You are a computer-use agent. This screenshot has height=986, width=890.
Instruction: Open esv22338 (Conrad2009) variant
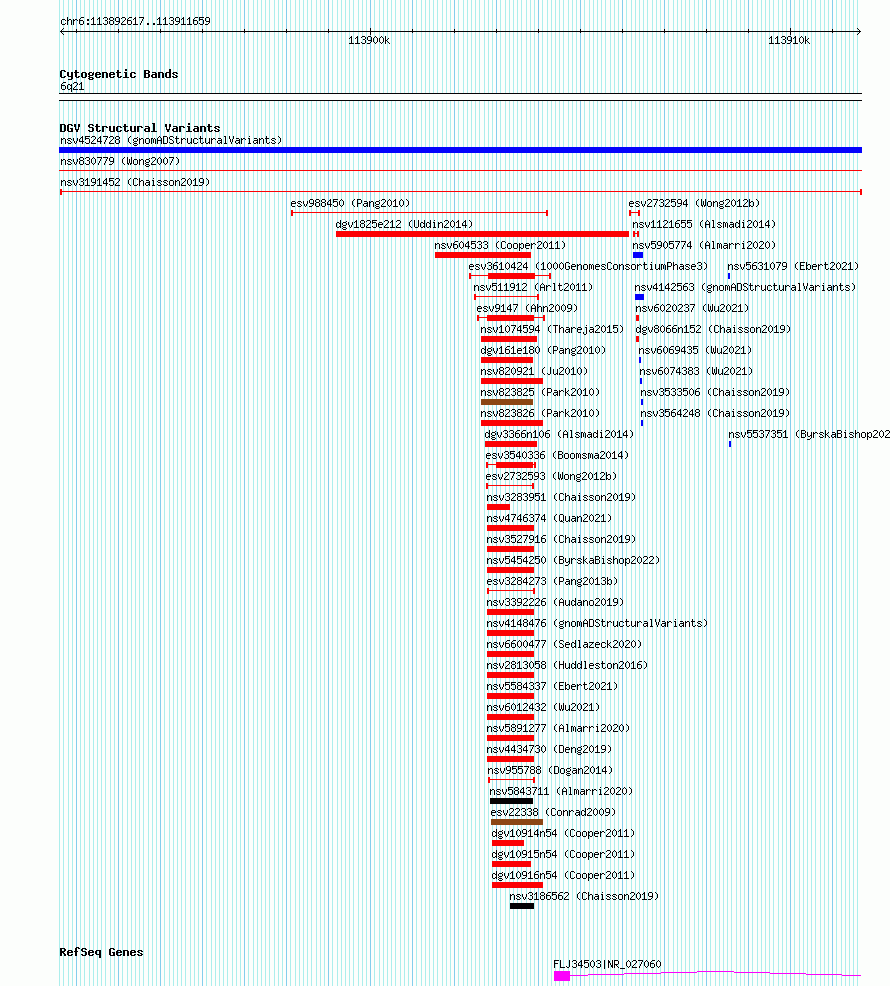point(553,812)
